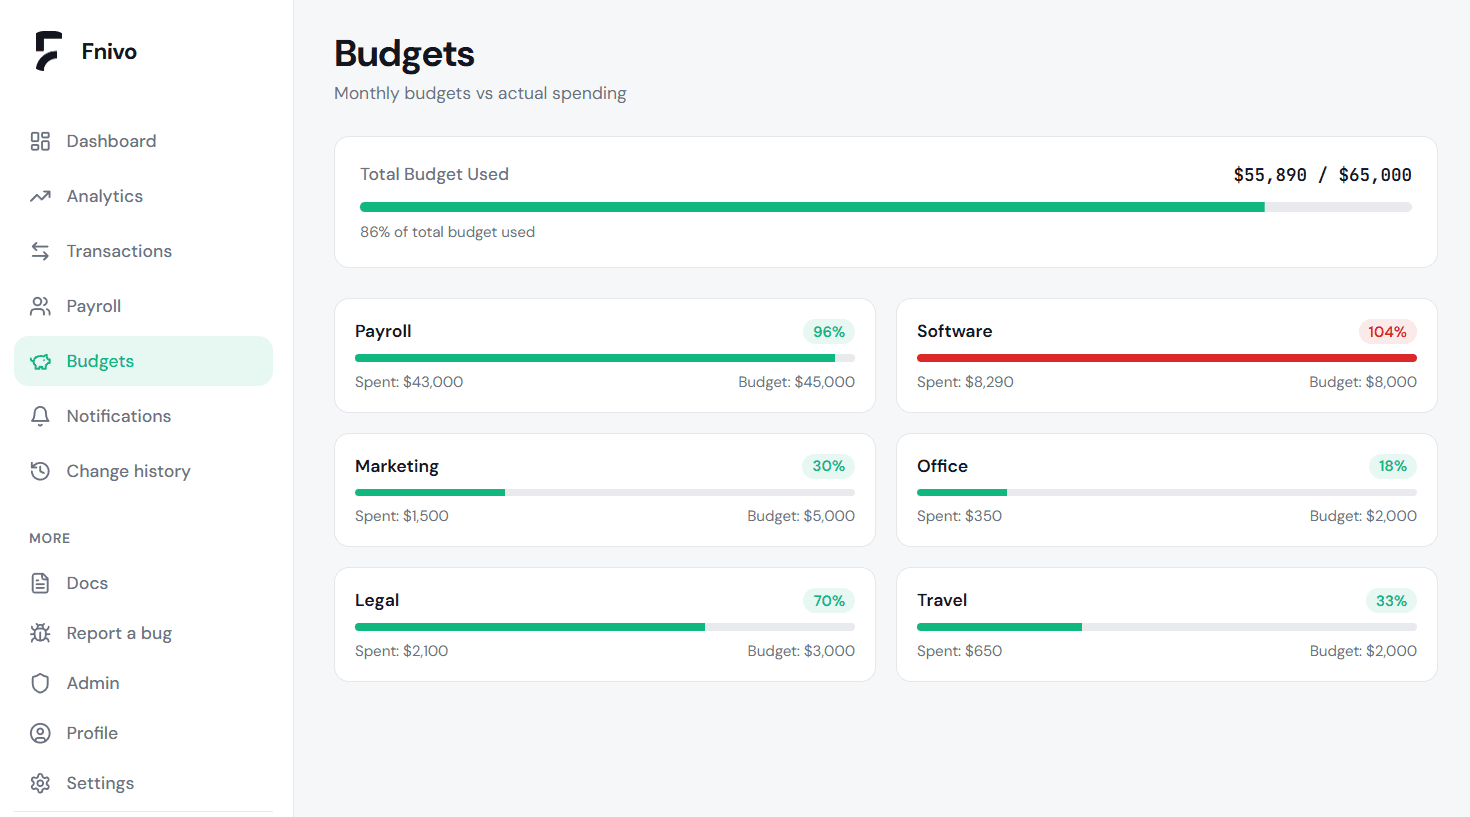This screenshot has width=1470, height=817.
Task: Click the Total Budget Used progress bar
Action: pos(885,207)
